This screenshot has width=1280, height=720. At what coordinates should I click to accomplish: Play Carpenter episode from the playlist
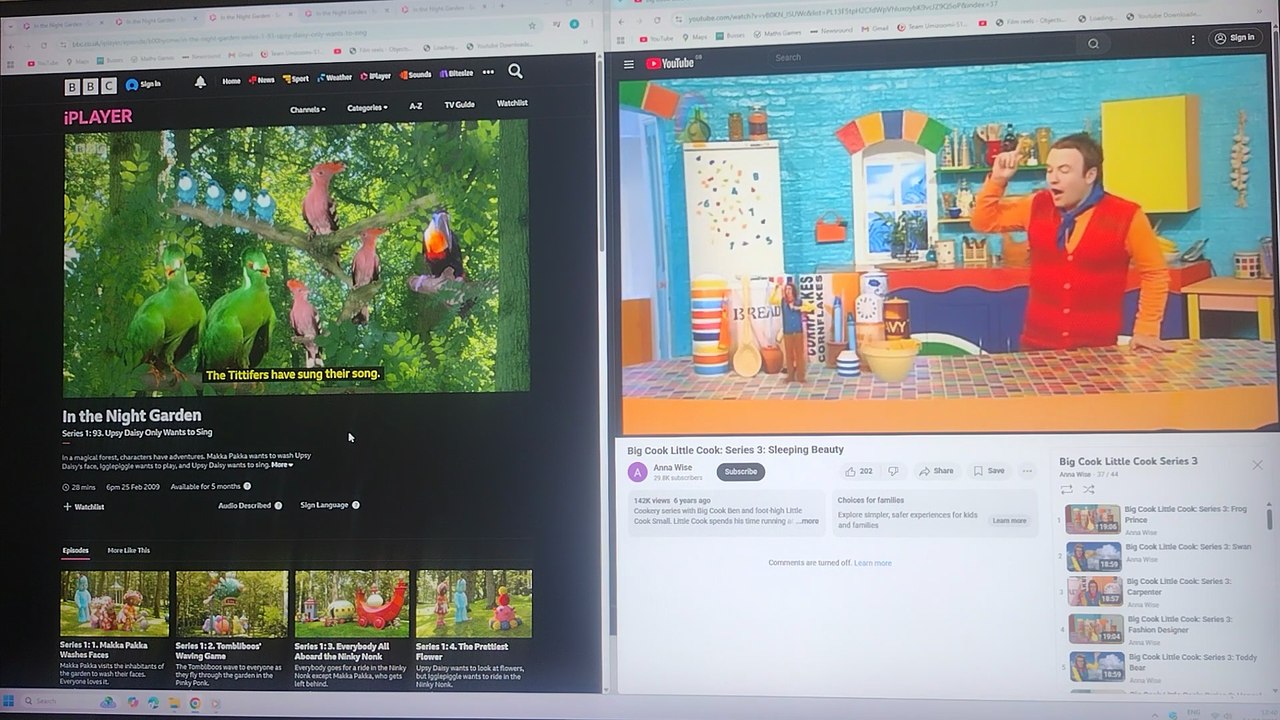[x=1160, y=592]
